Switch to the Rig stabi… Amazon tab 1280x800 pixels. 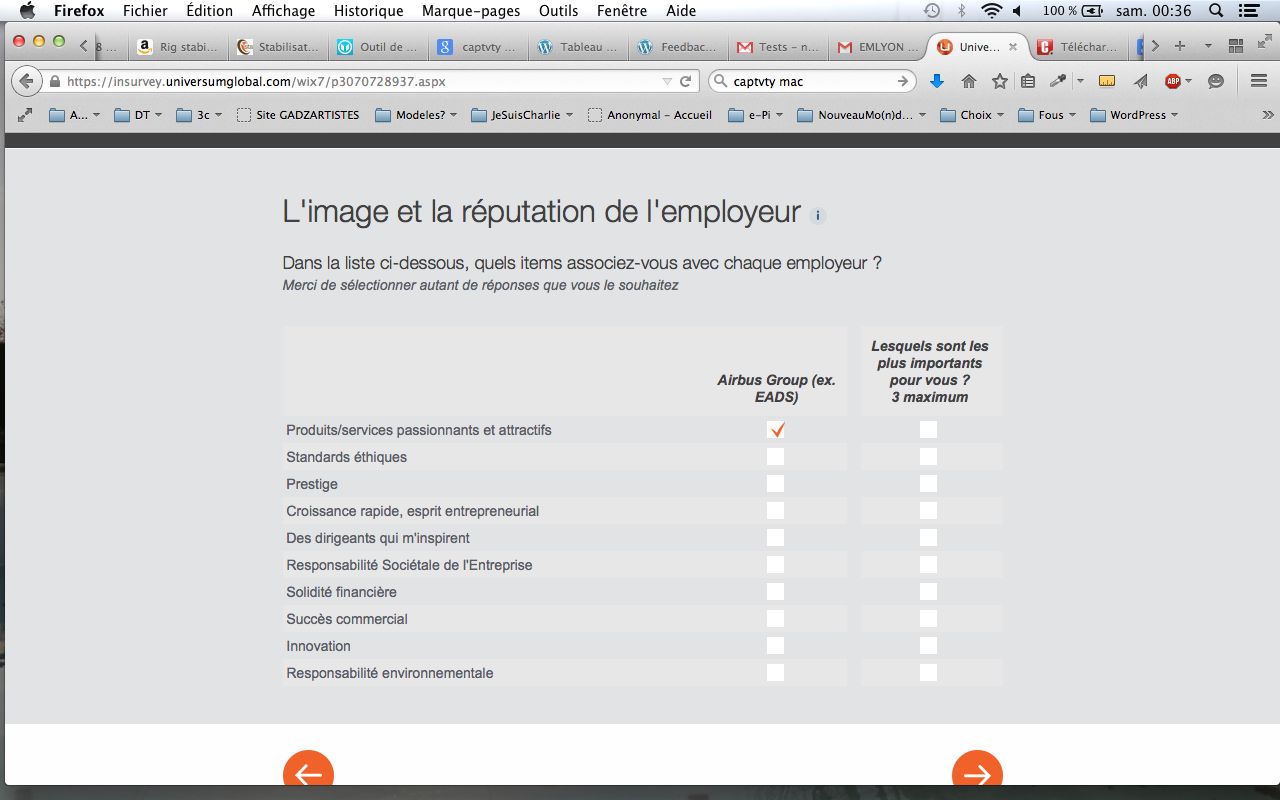click(178, 47)
